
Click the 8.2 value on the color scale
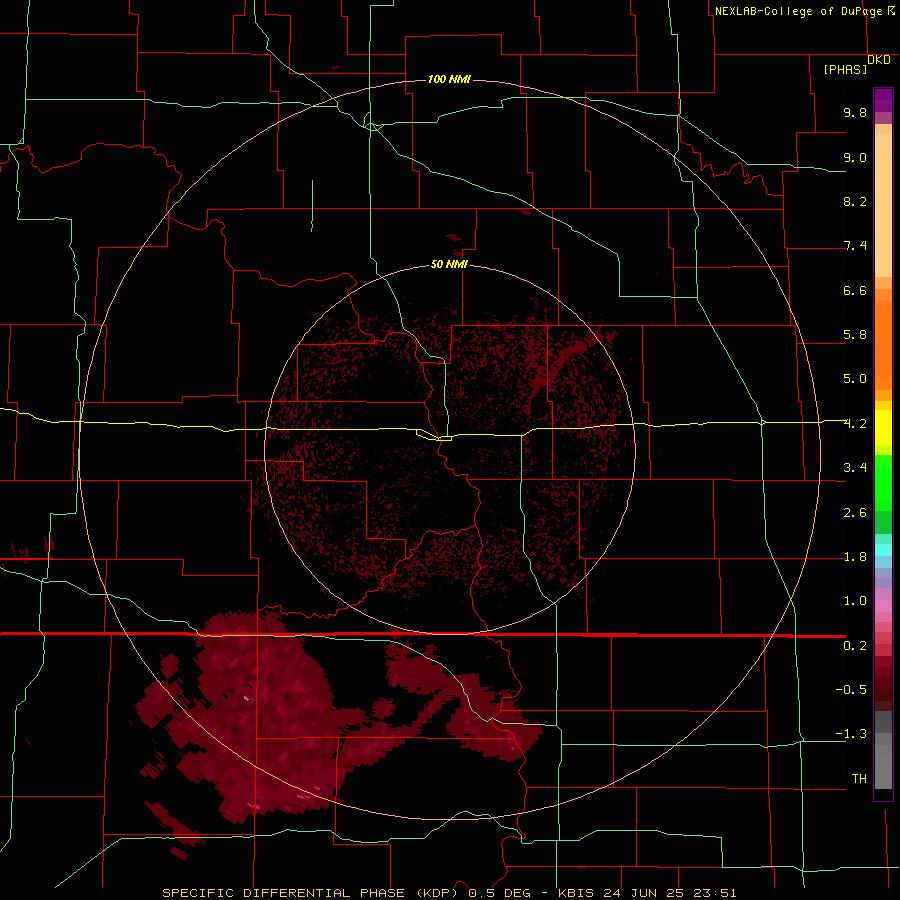[x=855, y=201]
